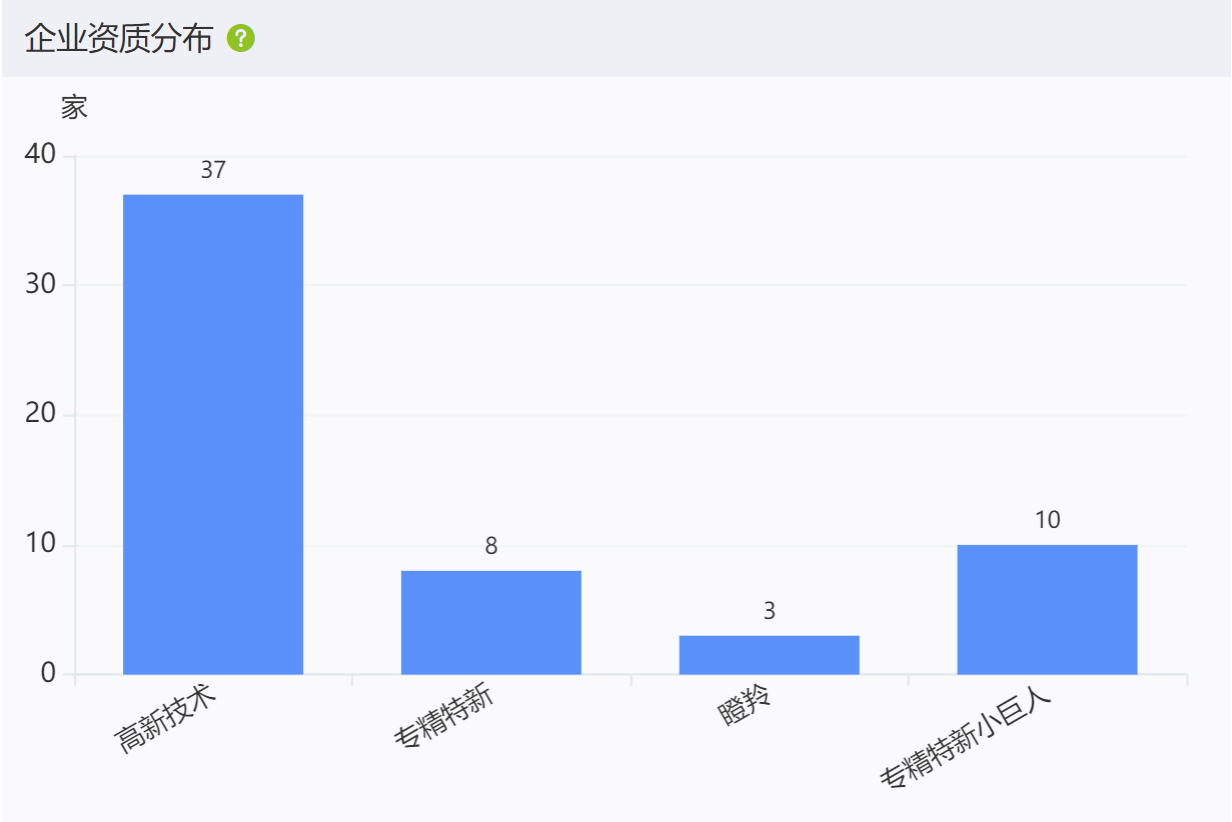The width and height of the screenshot is (1232, 822).
Task: Select the 专精特新 bar
Action: pyautogui.click(x=491, y=622)
